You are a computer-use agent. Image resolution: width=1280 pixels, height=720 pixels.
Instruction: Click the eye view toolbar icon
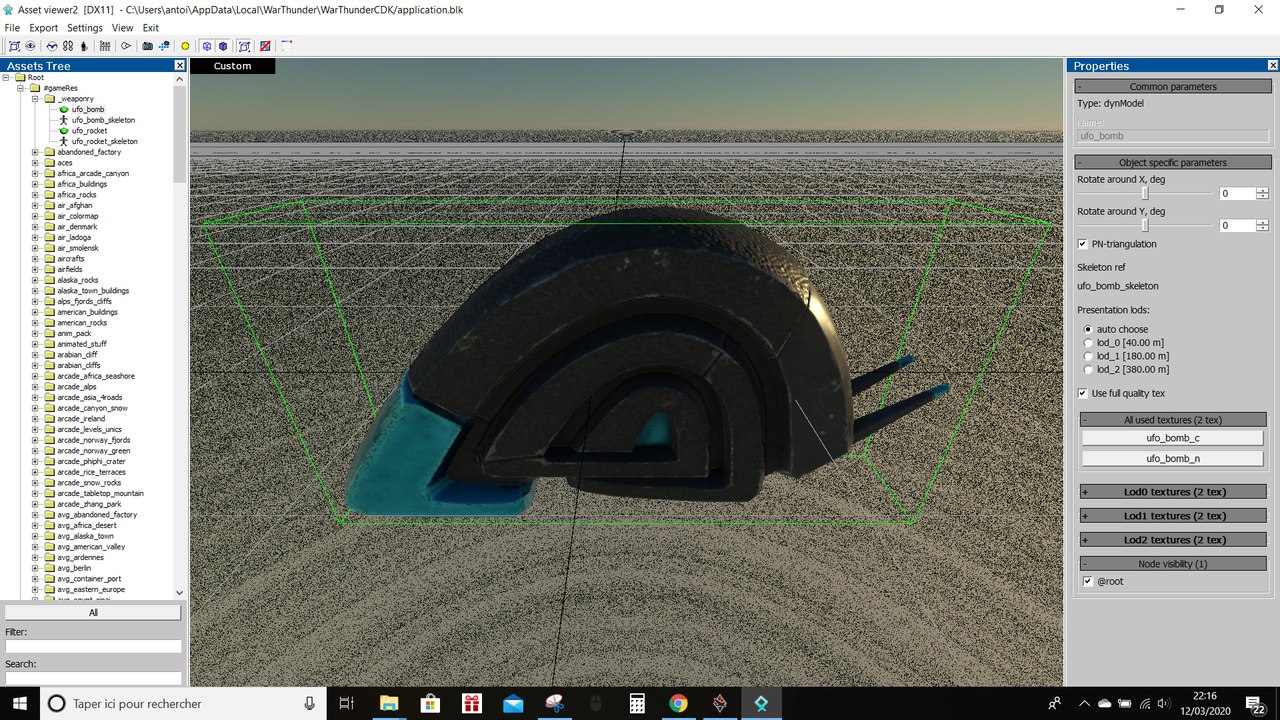pyautogui.click(x=31, y=46)
